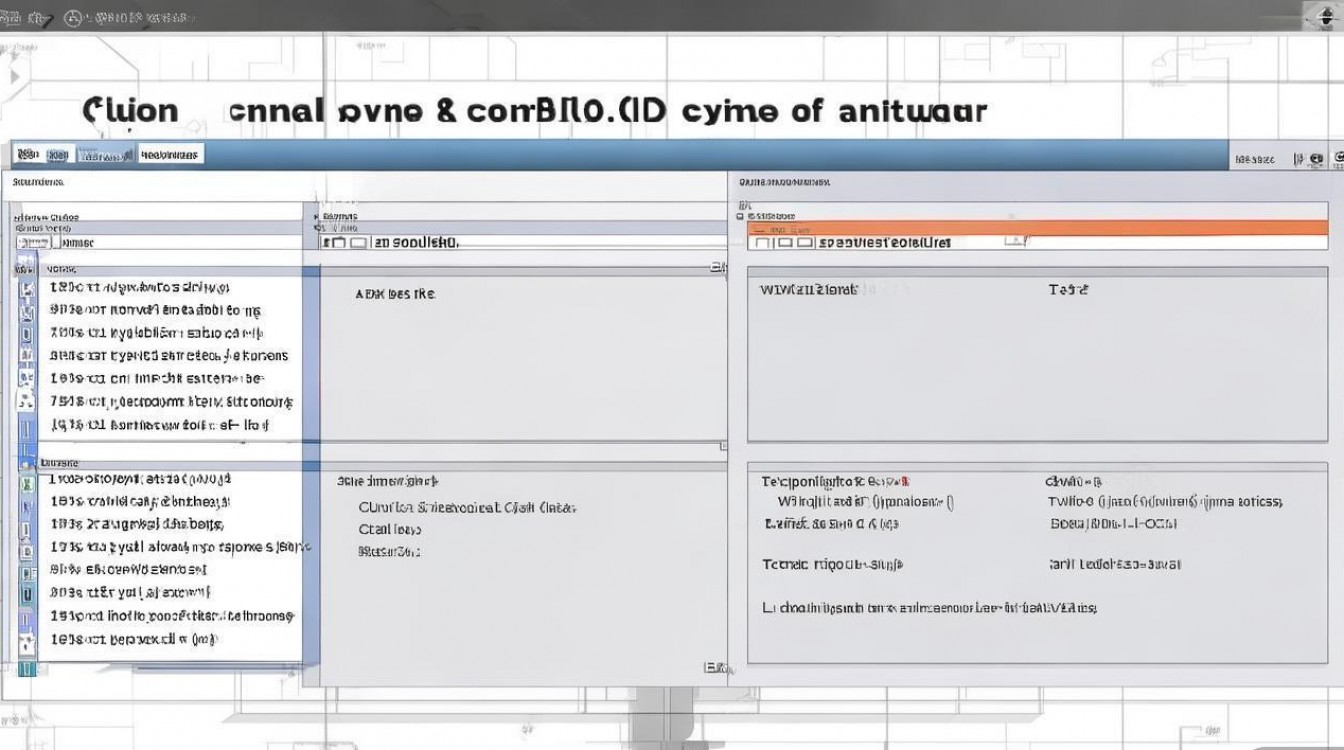Switch to the first tab in the blue bar

tap(27, 155)
